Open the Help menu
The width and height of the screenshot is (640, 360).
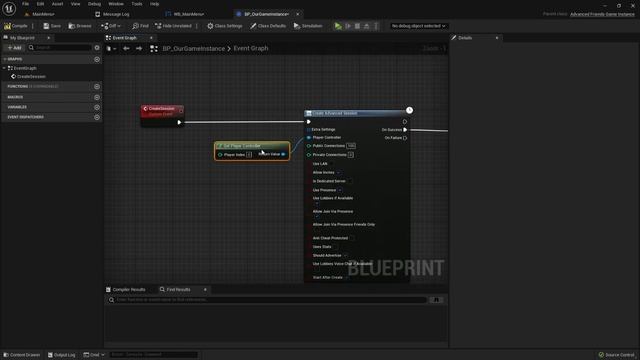[154, 4]
